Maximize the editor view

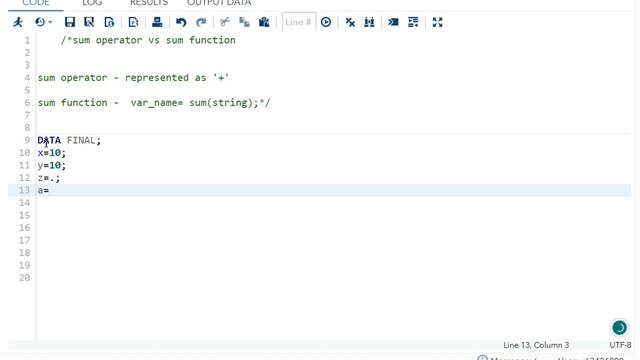point(438,22)
